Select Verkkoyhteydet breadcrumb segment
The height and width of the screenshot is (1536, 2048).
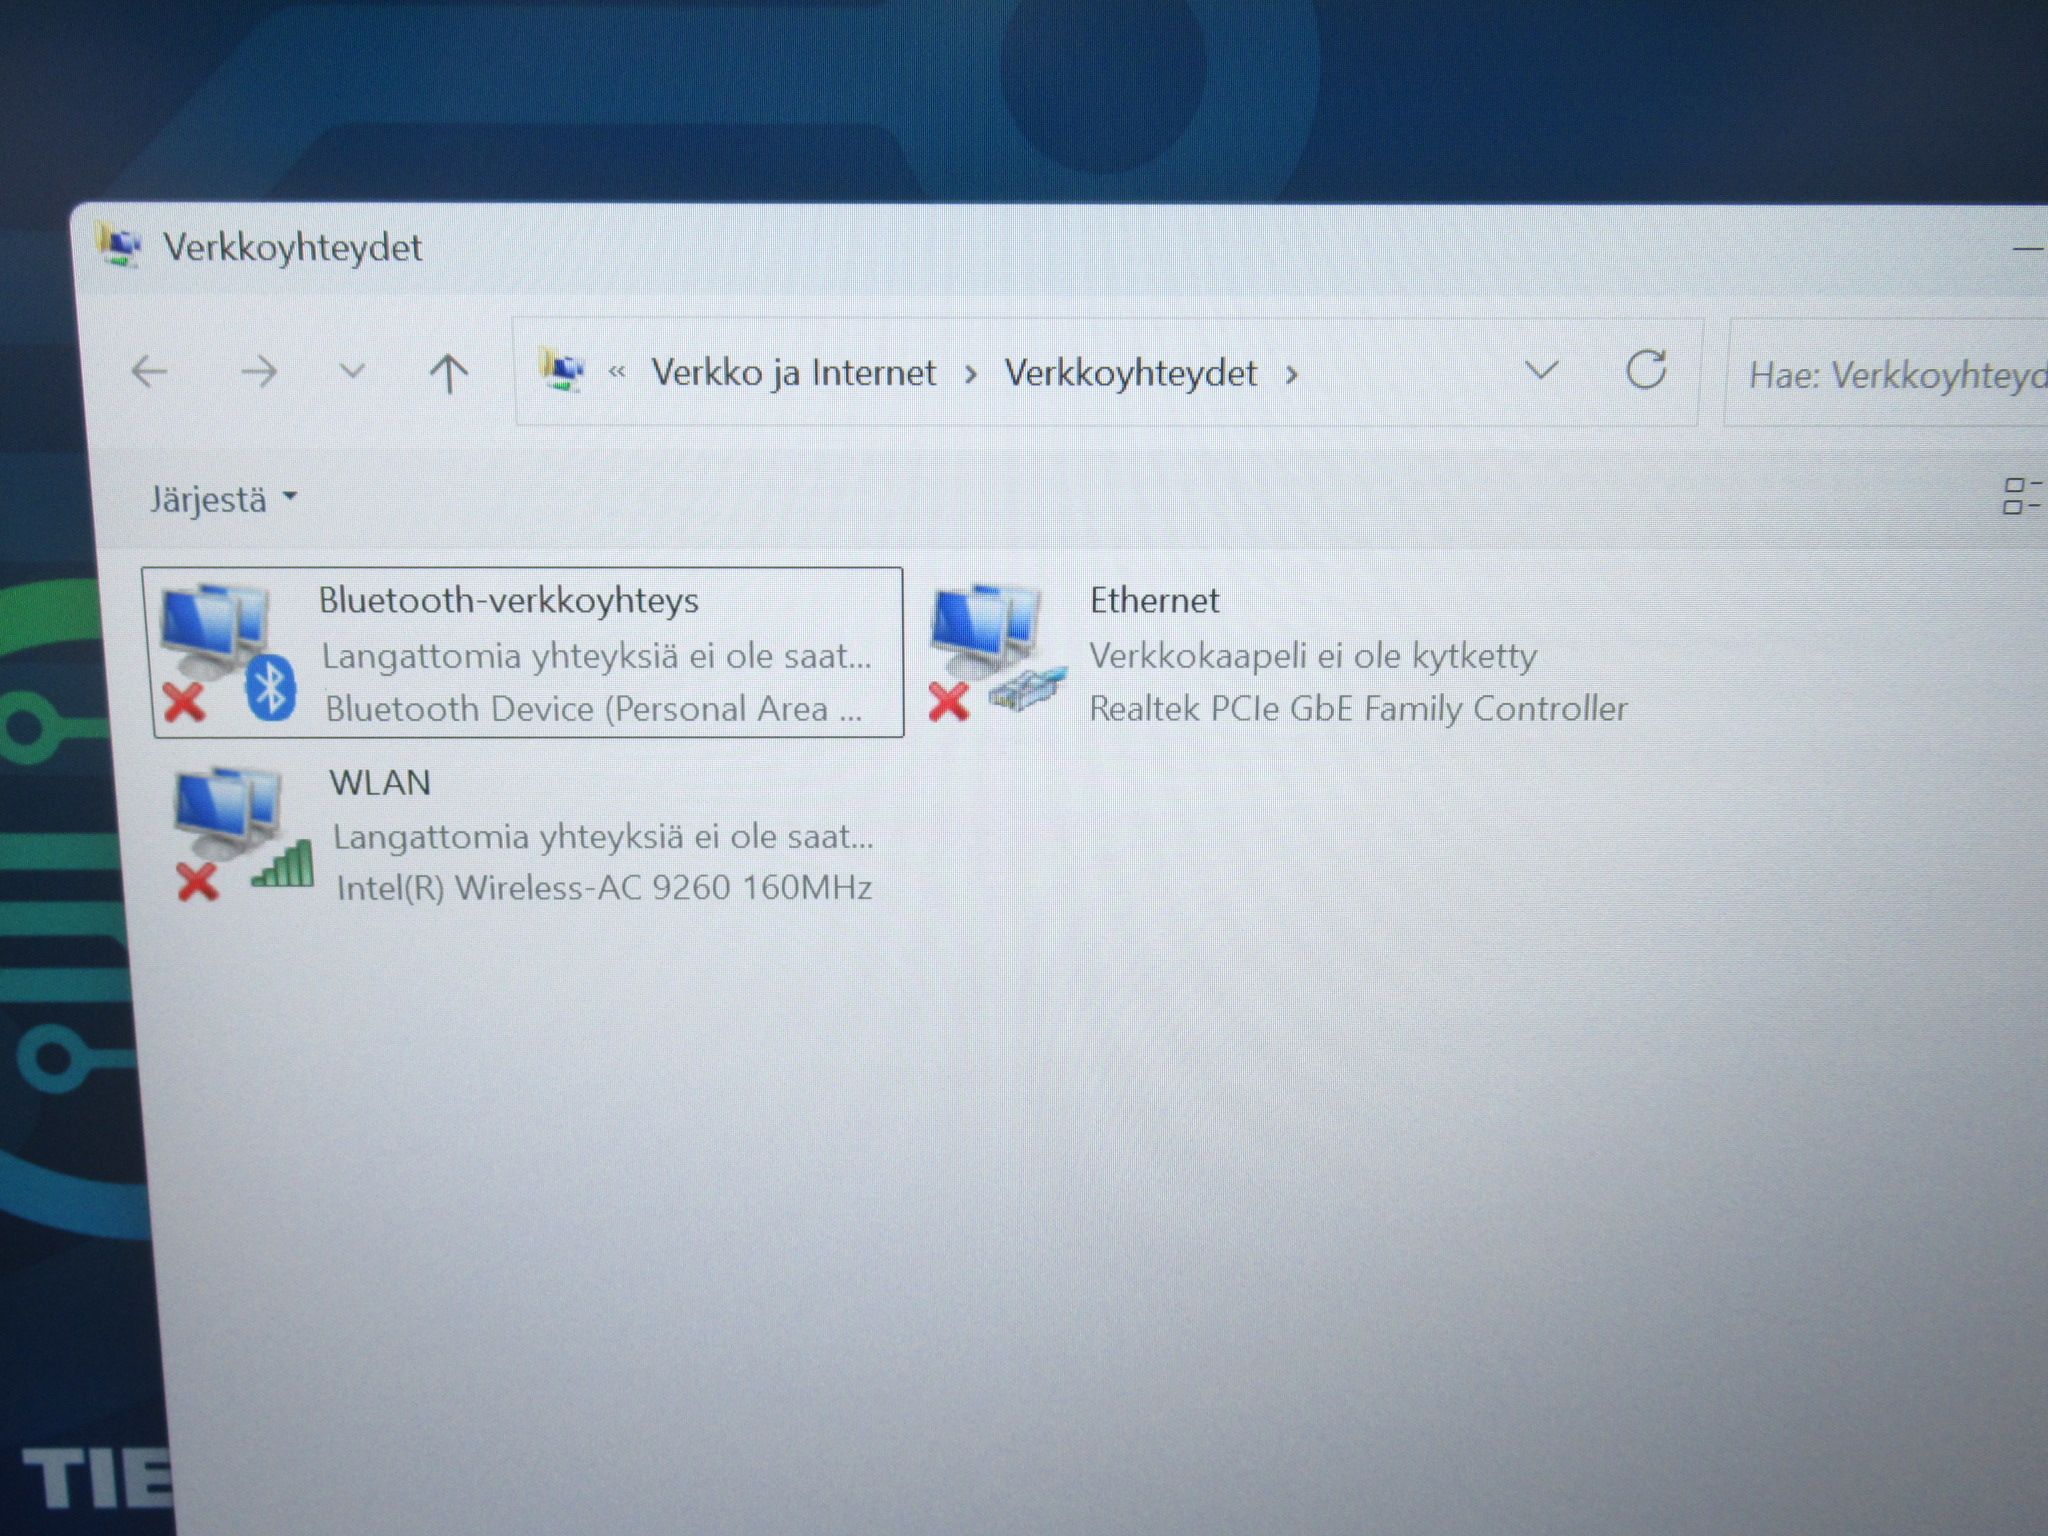1131,373
